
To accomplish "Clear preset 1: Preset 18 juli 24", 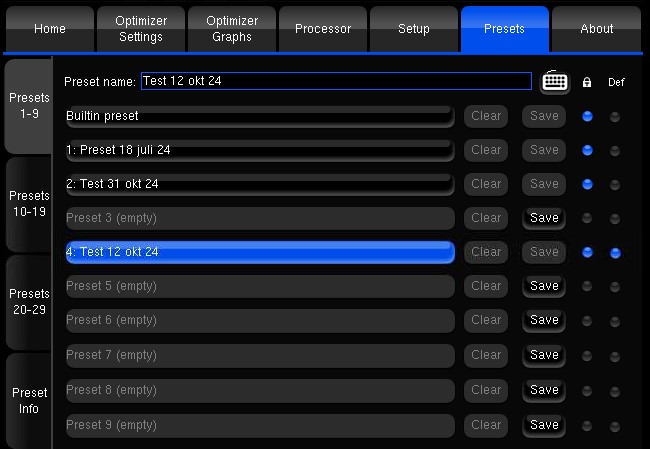I will point(486,150).
